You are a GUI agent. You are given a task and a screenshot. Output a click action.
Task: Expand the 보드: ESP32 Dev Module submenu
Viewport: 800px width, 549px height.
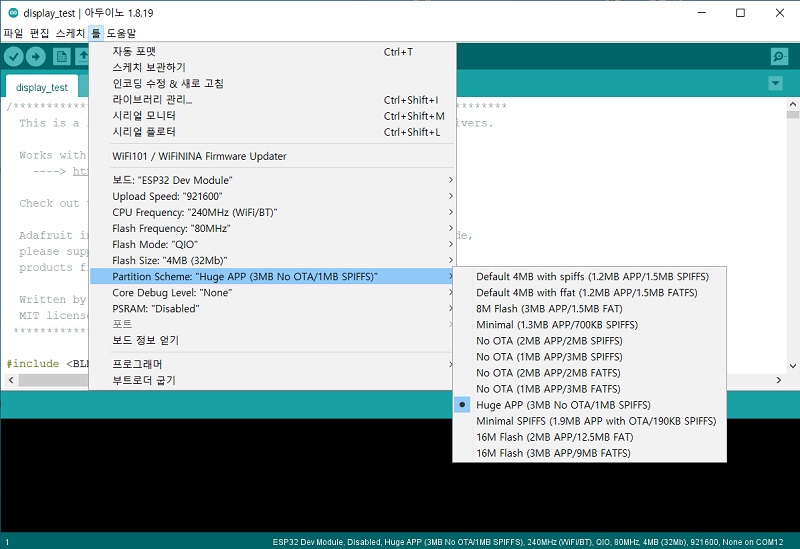coord(272,180)
